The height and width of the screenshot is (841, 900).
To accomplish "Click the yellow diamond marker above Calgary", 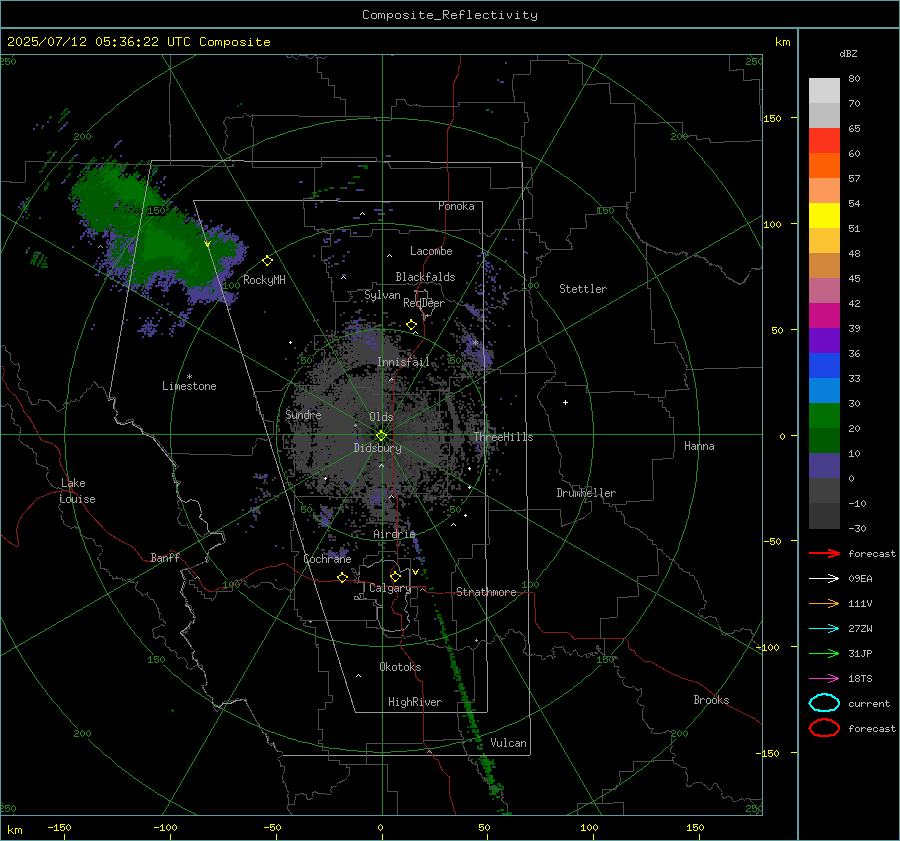I will click(x=395, y=576).
